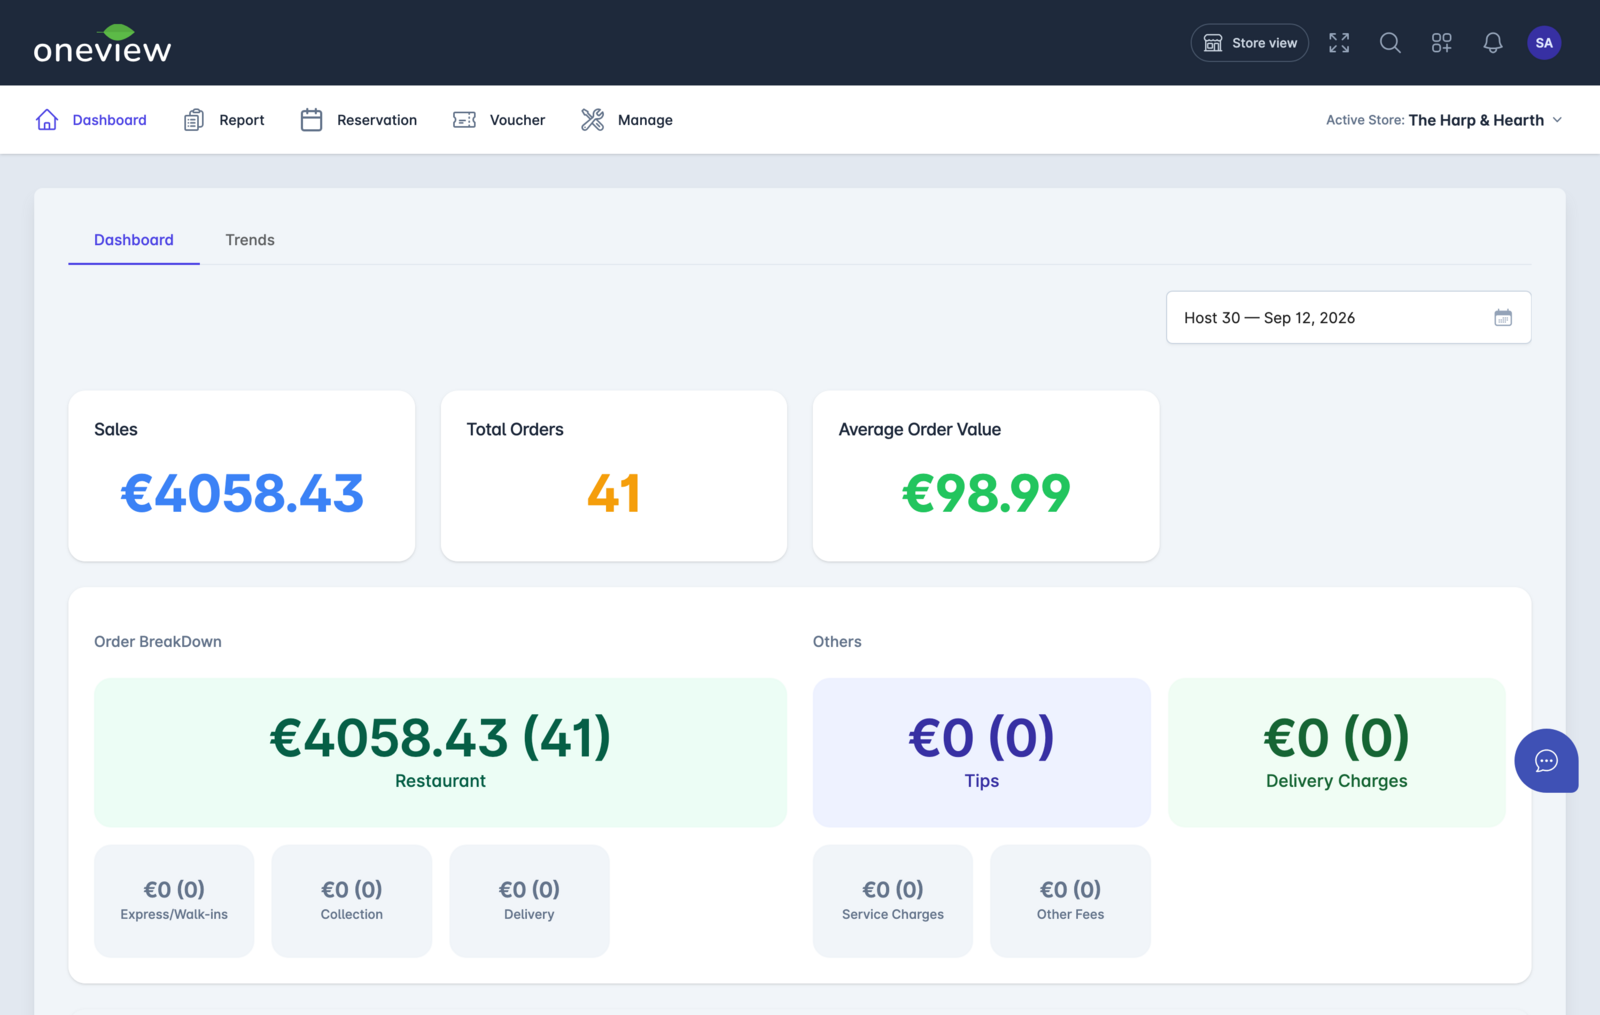Click the Voucher ticket icon
The height and width of the screenshot is (1015, 1600).
click(464, 120)
